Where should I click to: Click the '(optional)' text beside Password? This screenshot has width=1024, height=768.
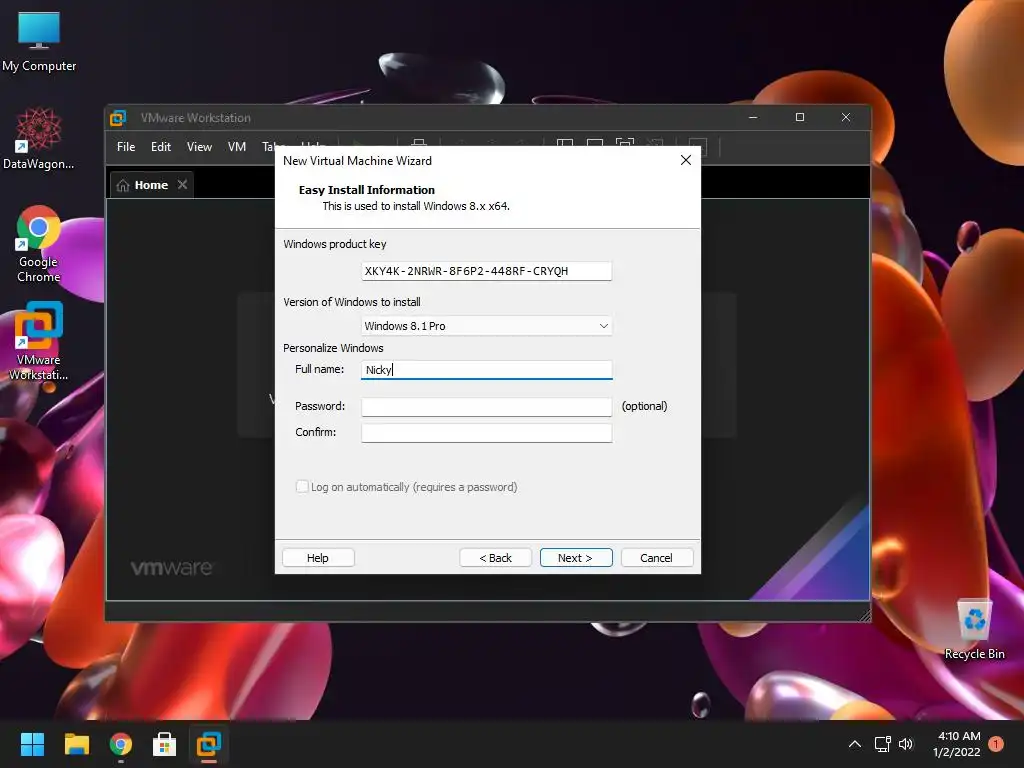coord(645,406)
